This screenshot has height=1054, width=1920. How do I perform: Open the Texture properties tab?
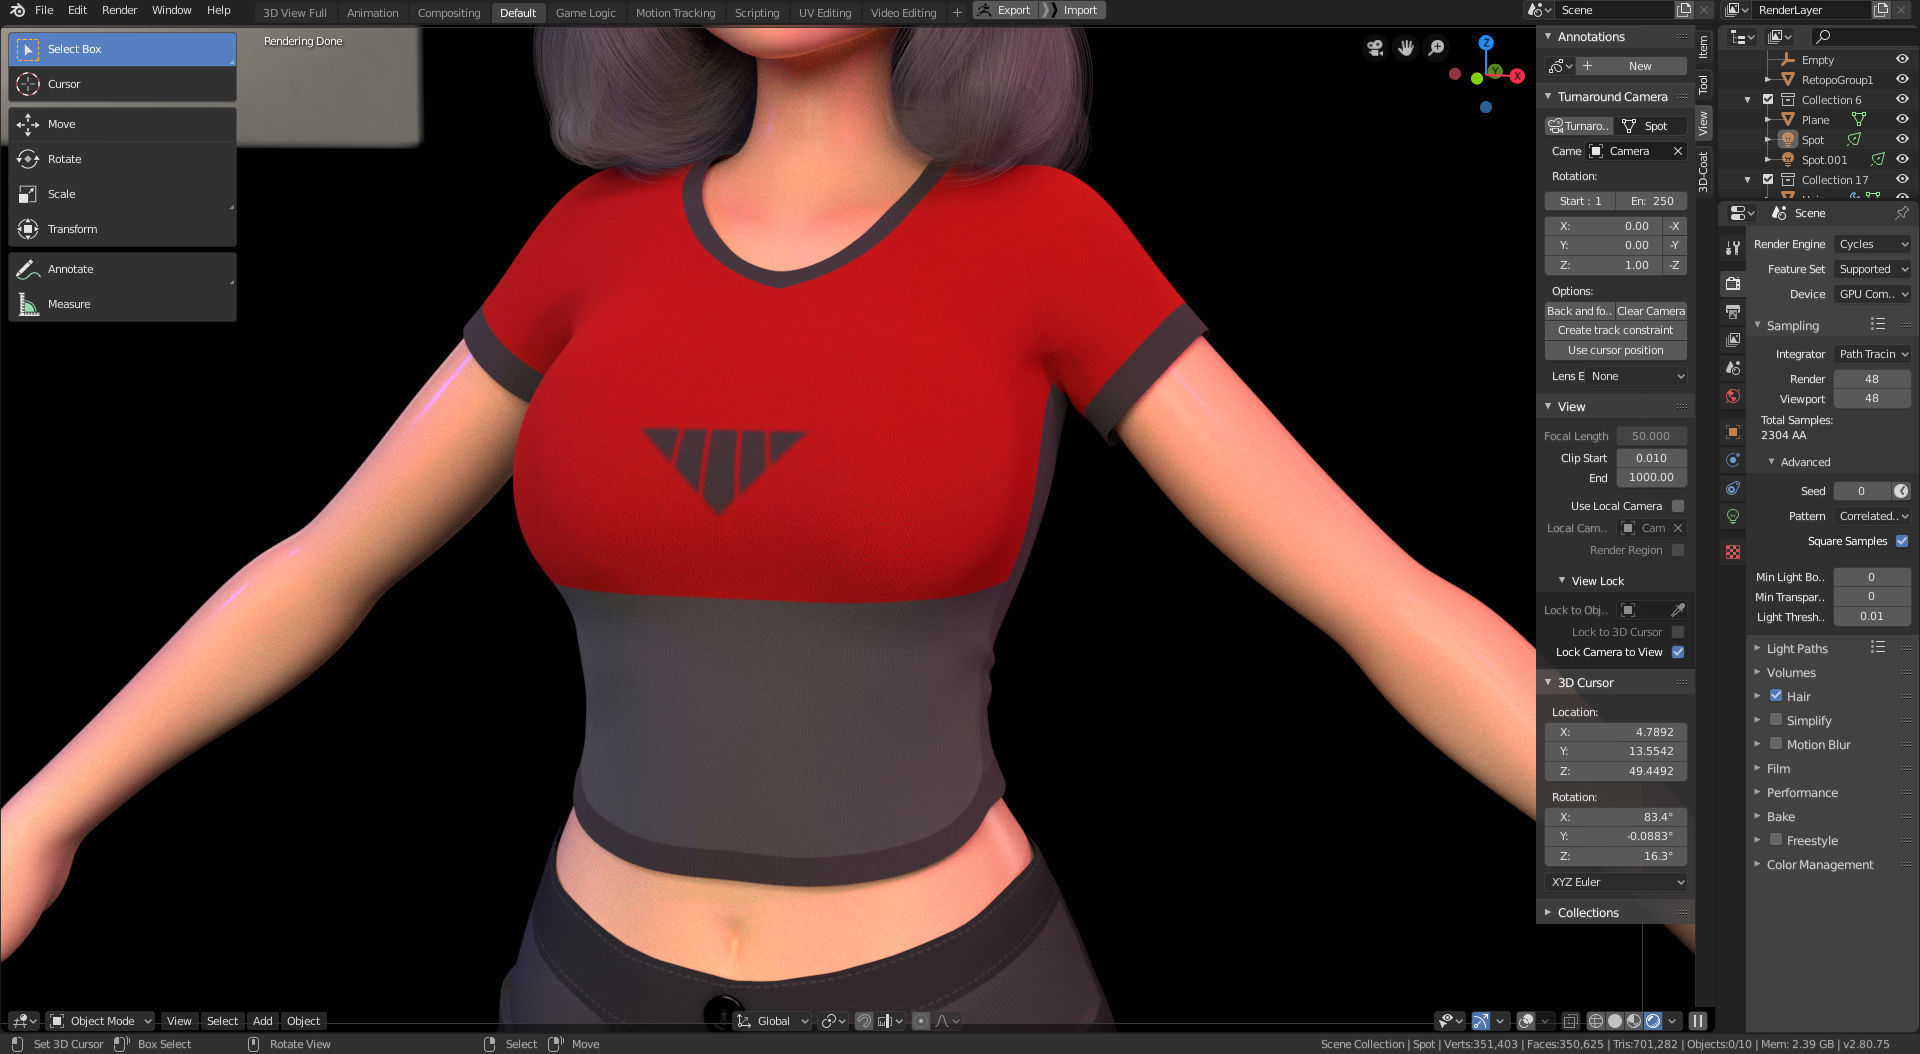pos(1733,552)
